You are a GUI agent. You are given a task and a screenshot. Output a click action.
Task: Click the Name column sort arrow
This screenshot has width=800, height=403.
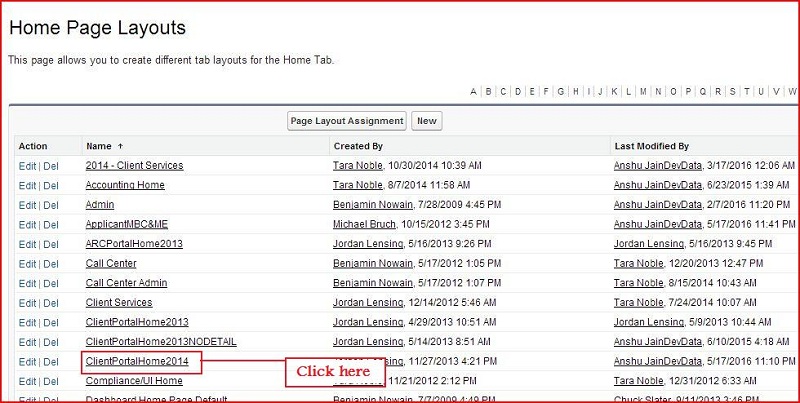click(x=120, y=146)
